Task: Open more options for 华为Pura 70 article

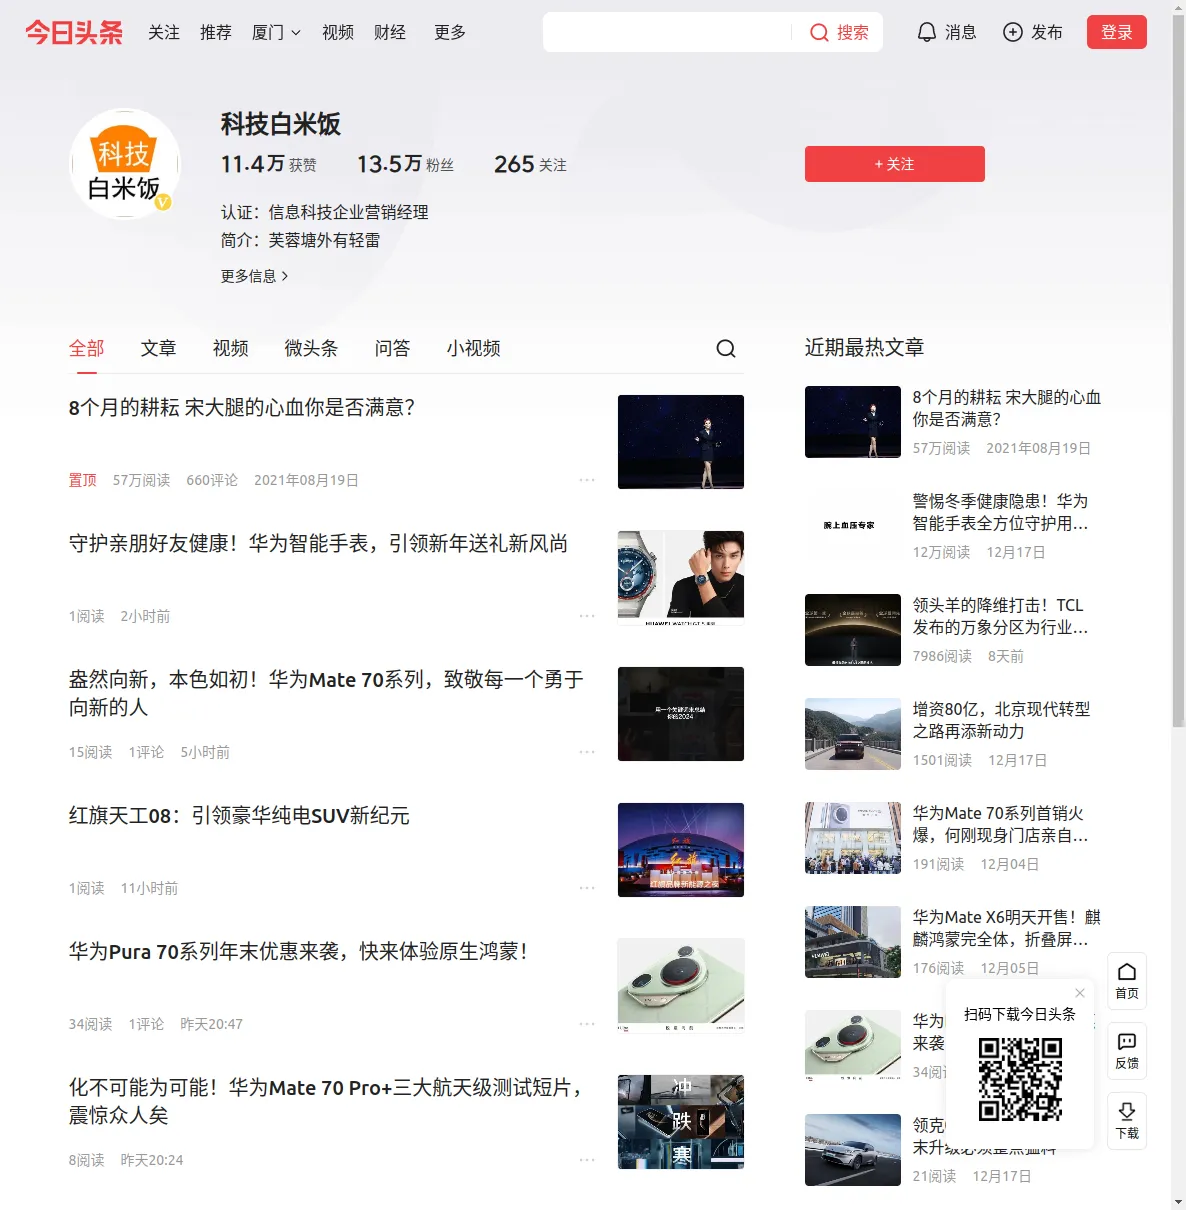Action: pos(587,1024)
